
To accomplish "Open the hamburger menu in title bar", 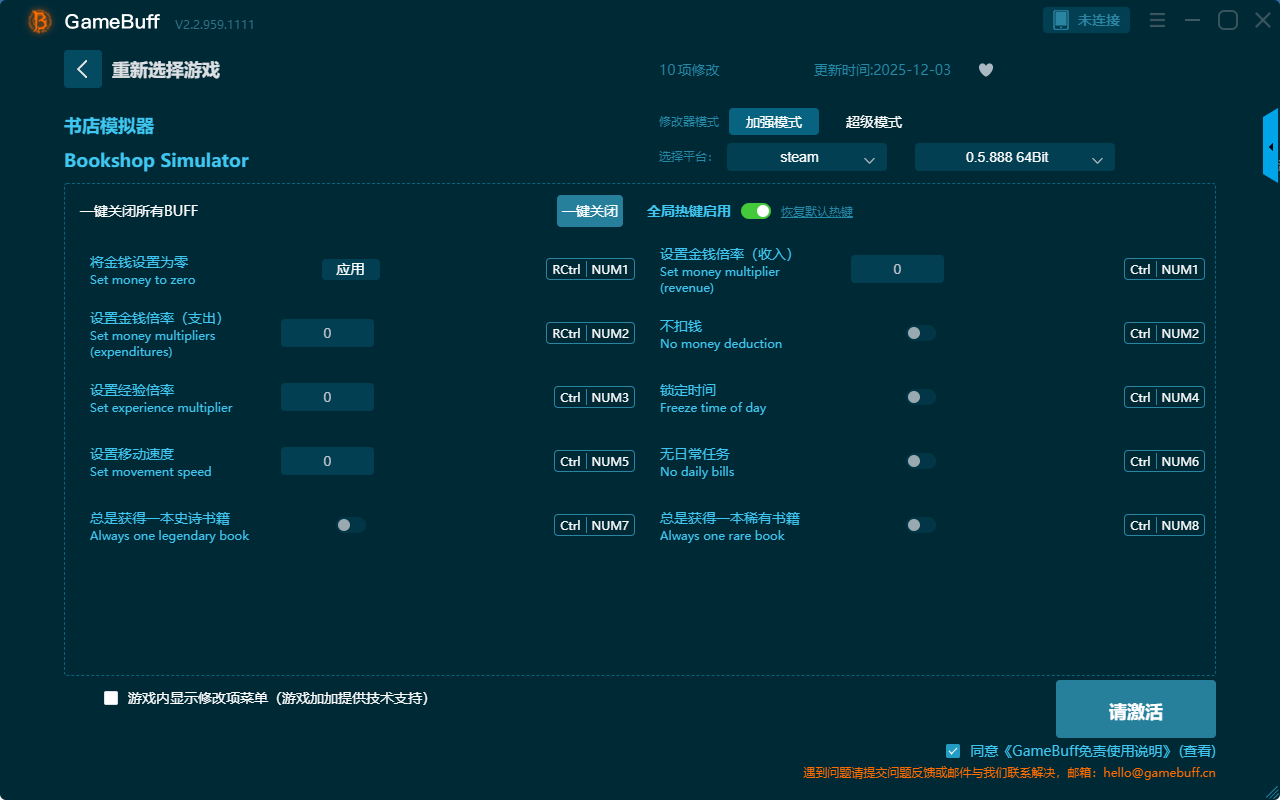I will [1157, 20].
